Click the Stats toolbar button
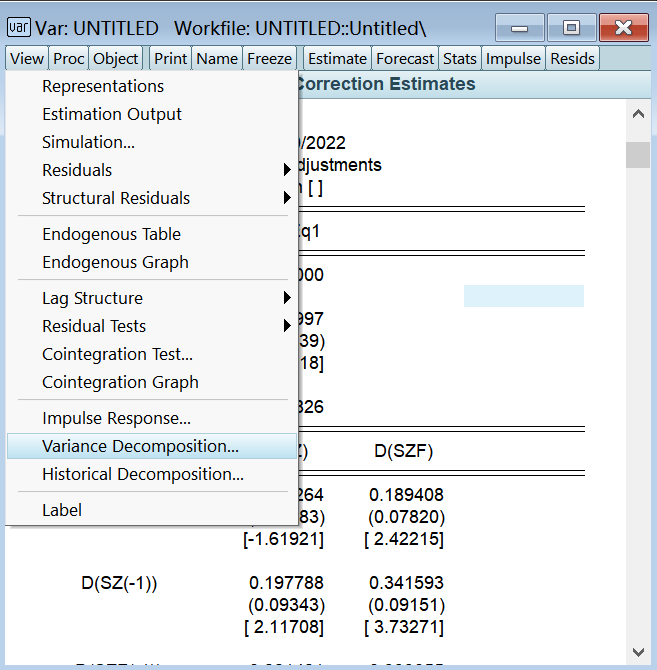This screenshot has height=670, width=657. tap(460, 59)
